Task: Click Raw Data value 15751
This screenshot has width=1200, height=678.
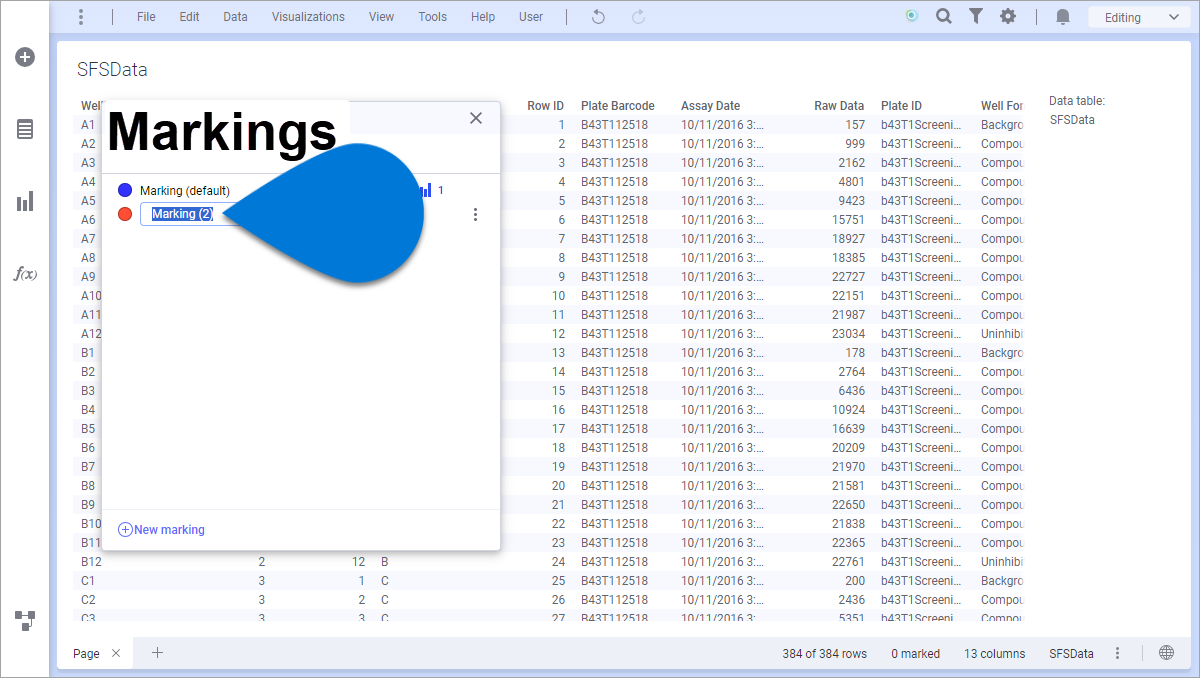Action: pyautogui.click(x=848, y=220)
